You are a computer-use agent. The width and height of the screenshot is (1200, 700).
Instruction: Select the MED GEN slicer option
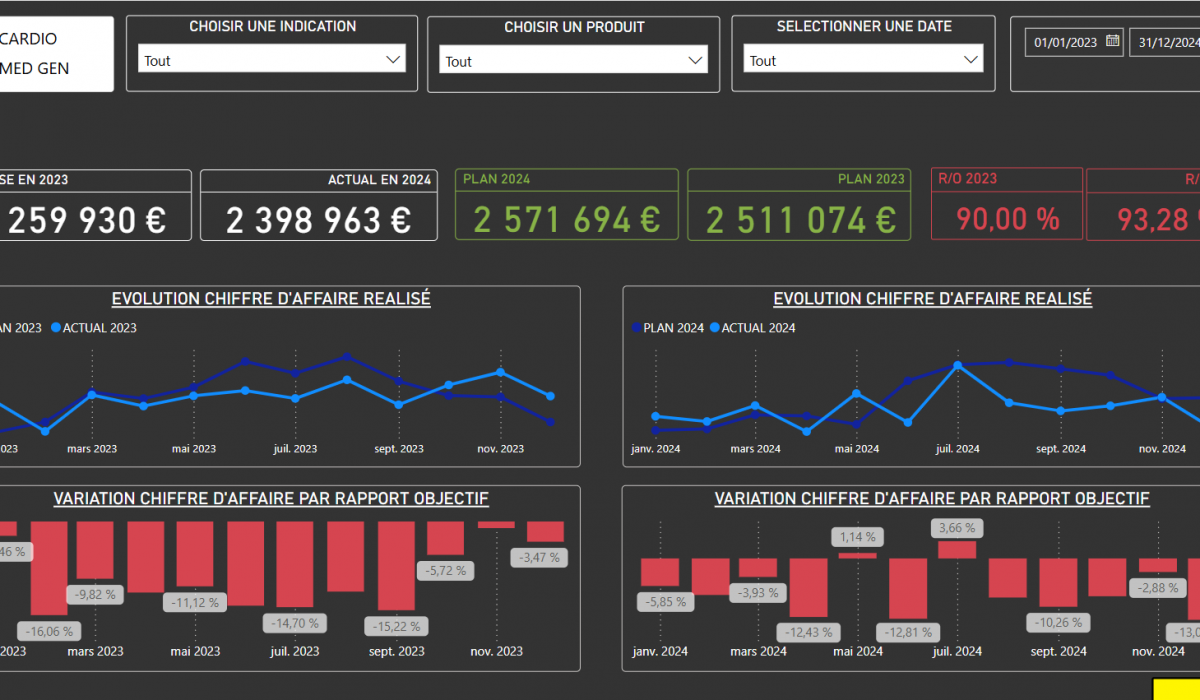pyautogui.click(x=35, y=69)
